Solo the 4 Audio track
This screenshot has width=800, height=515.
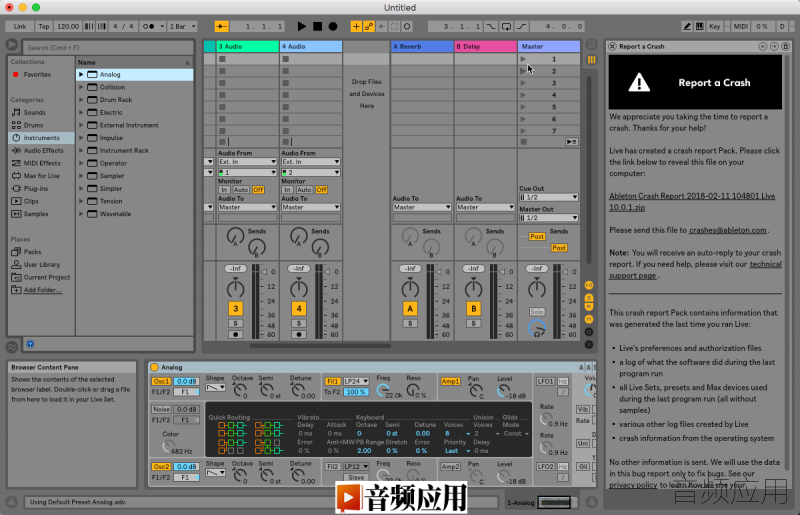pos(298,324)
